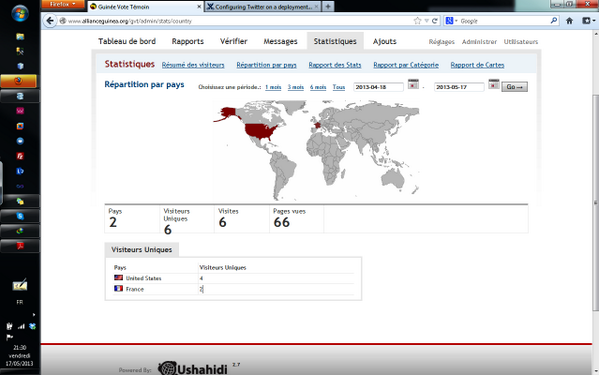Viewport: 599px width, 375px height.
Task: Select the 6 mois period
Action: coord(318,87)
